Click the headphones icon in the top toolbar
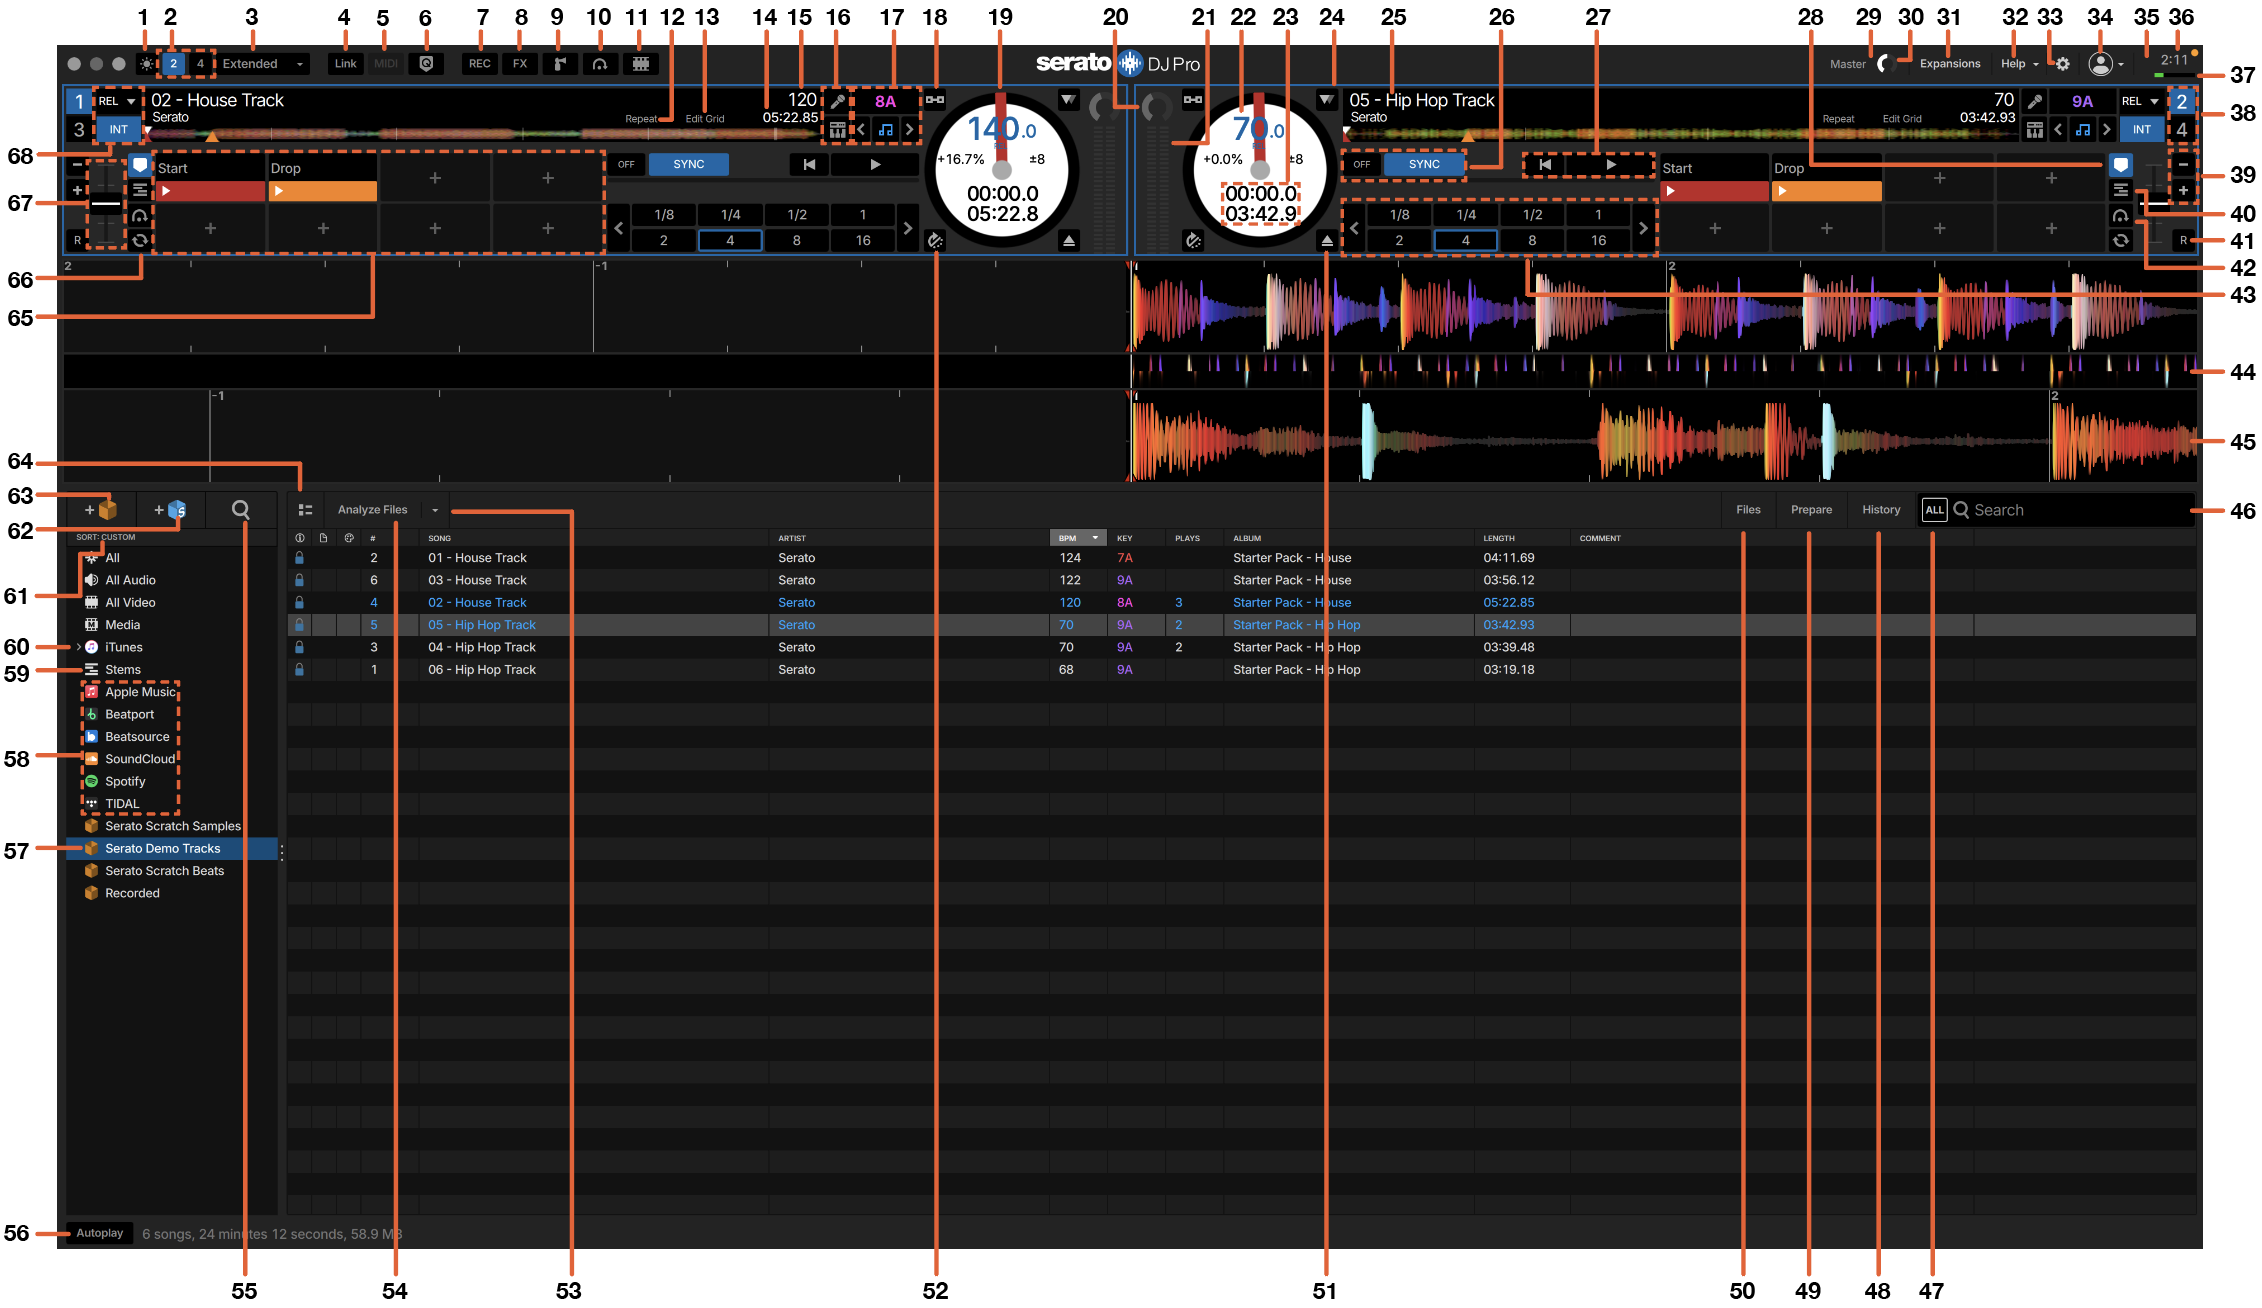2262x1308 pixels. 600,64
